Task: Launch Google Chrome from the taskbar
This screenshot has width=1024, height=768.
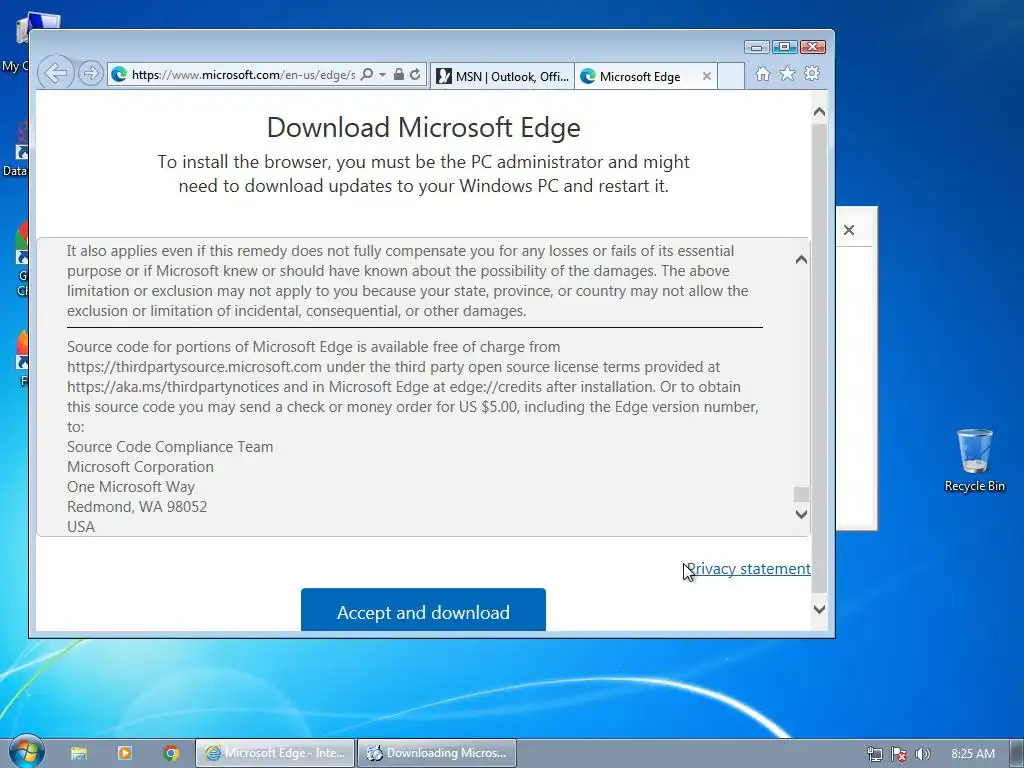Action: coord(171,753)
